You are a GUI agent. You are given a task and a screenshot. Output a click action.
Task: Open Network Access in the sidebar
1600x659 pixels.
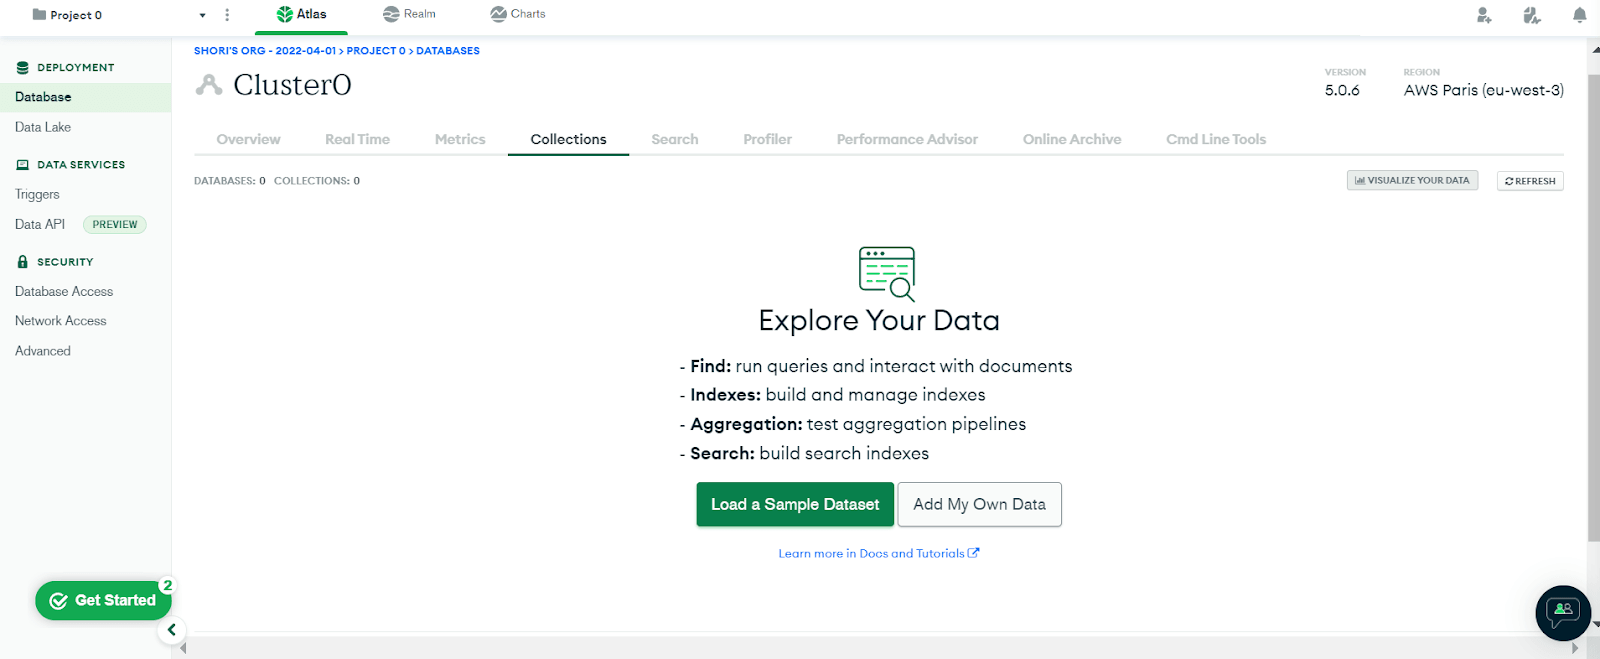coord(61,321)
